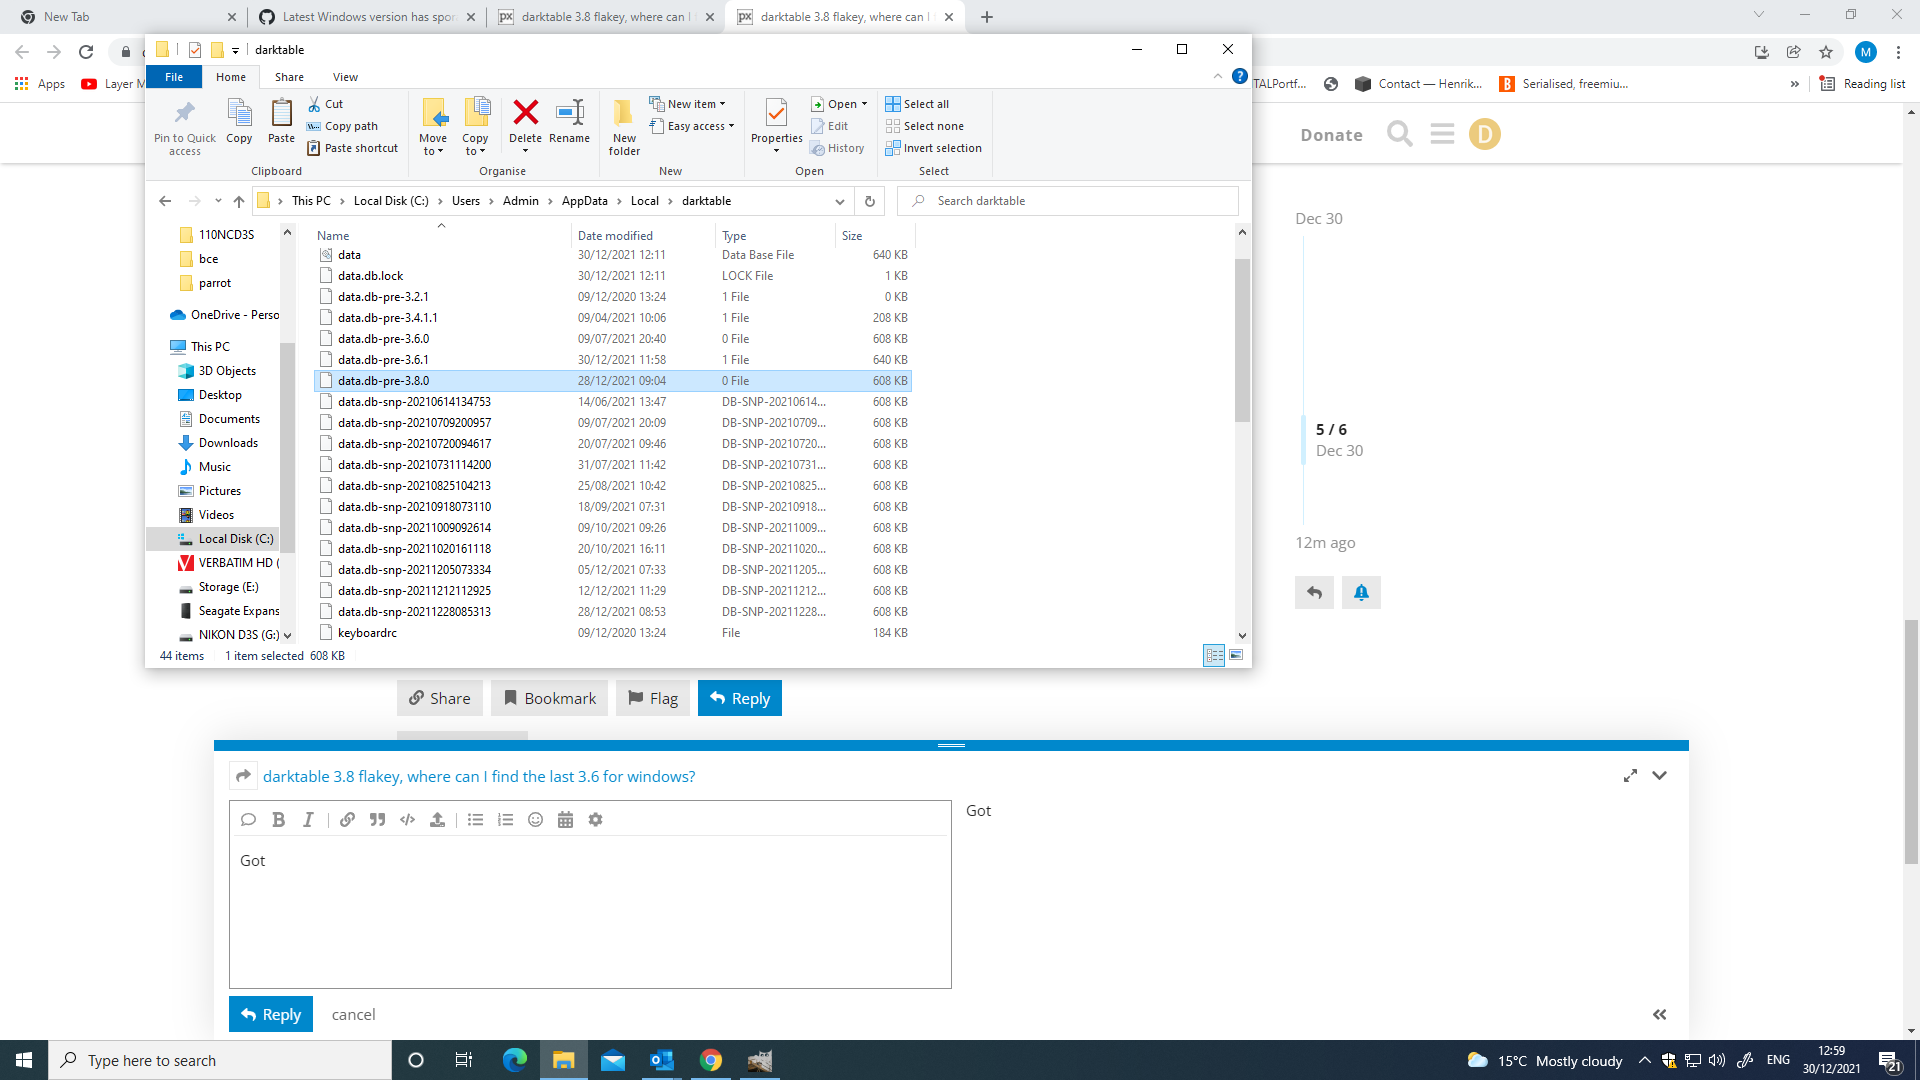Open address bar history dropdown chevron
Viewport: 1920px width, 1080px height.
pyautogui.click(x=840, y=201)
